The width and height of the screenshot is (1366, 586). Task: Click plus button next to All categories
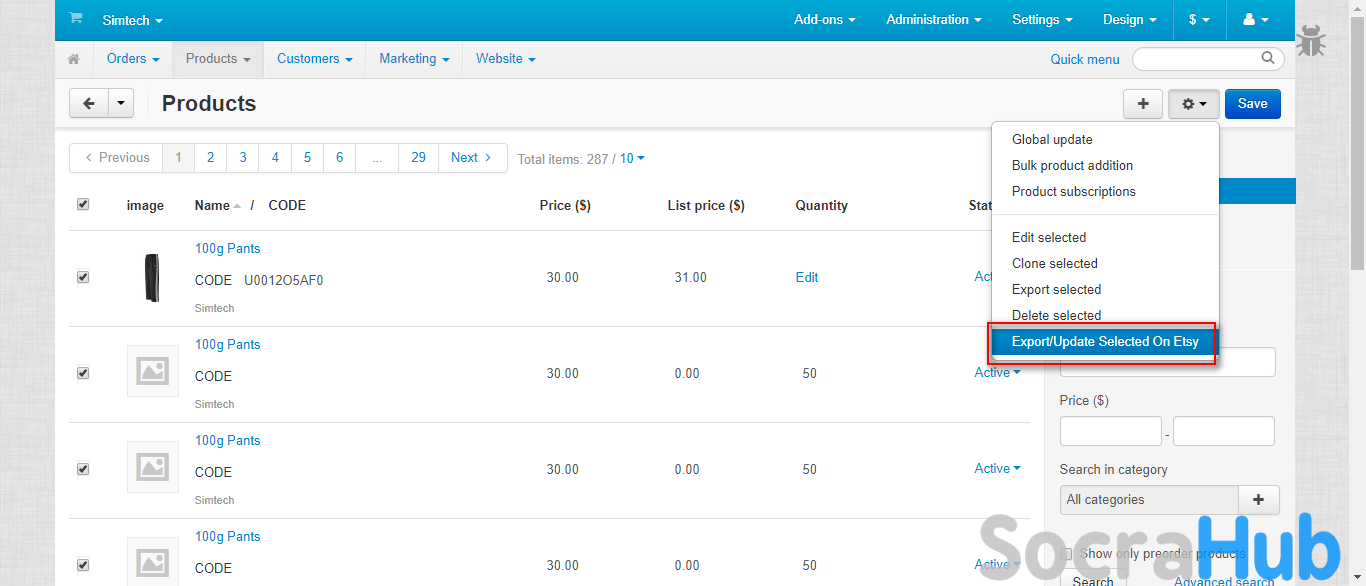coord(1258,499)
